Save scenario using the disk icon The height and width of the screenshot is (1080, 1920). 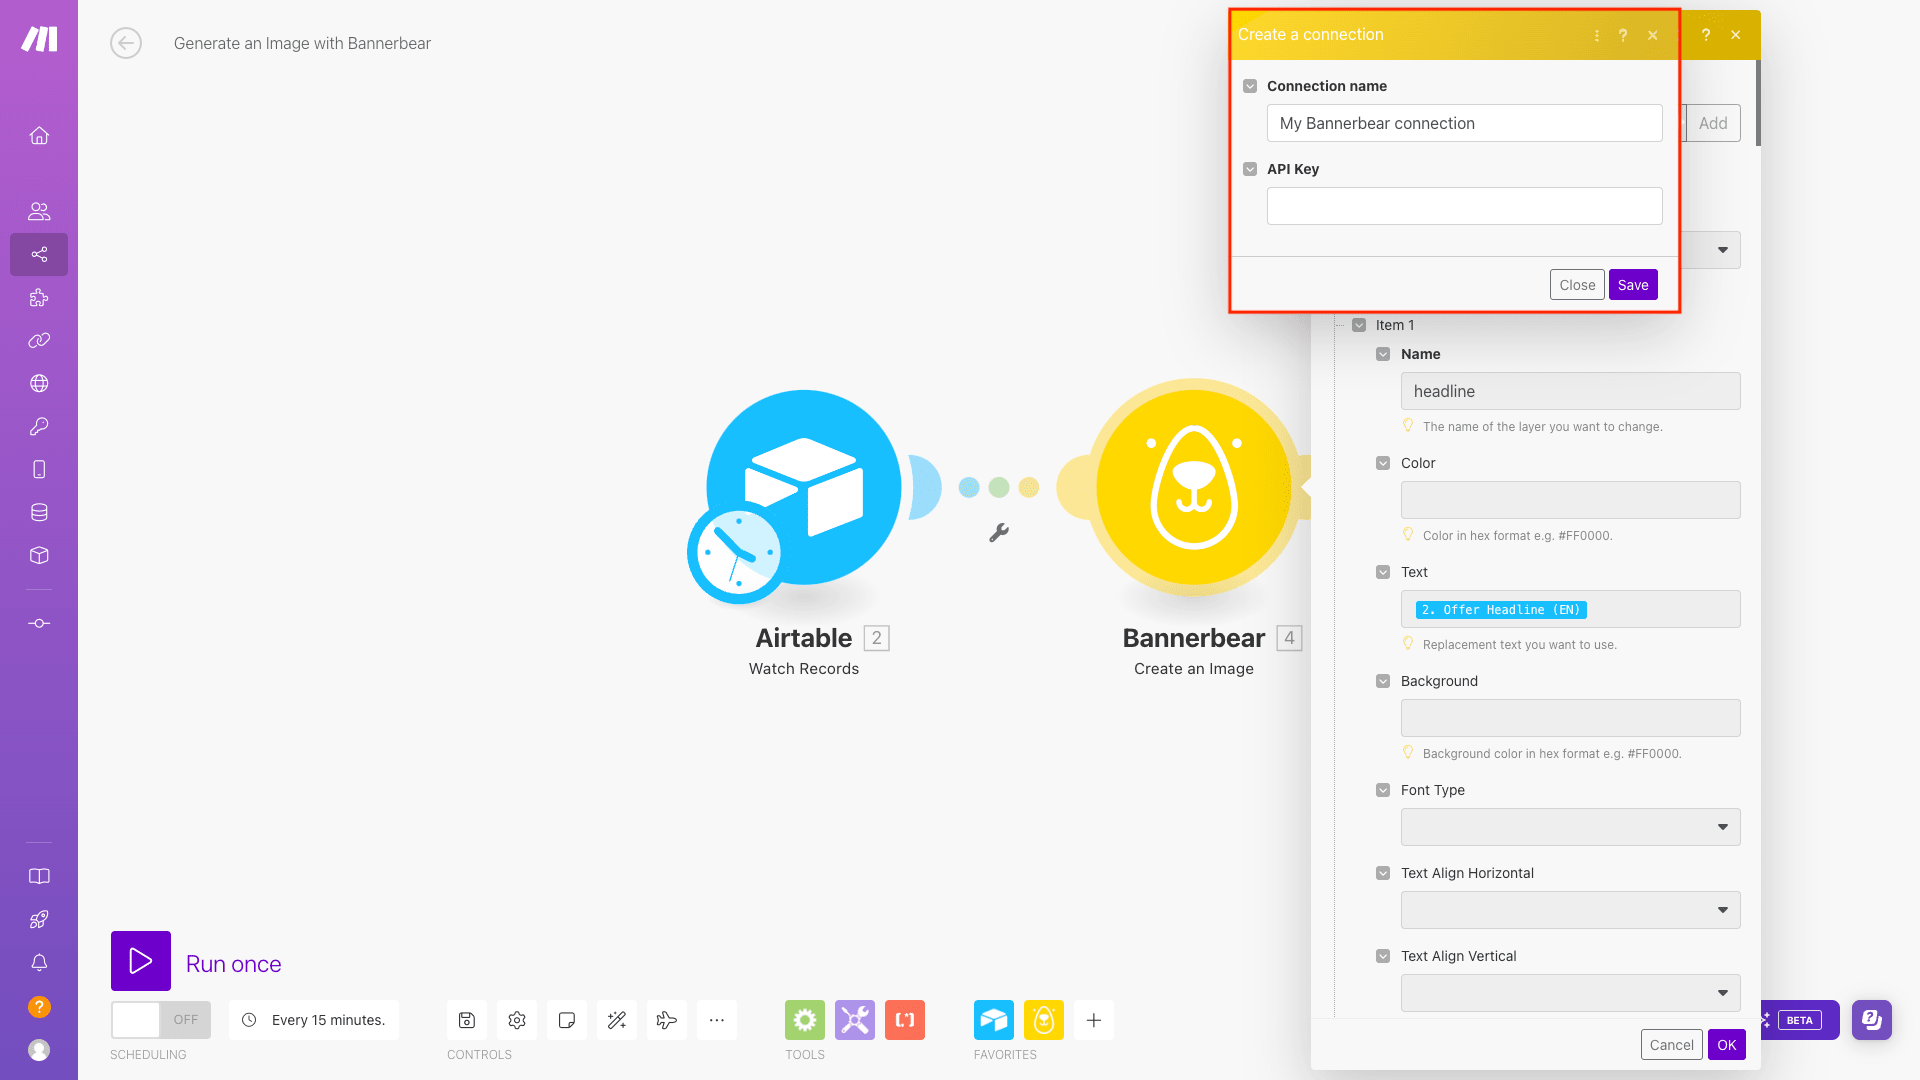coord(467,1020)
